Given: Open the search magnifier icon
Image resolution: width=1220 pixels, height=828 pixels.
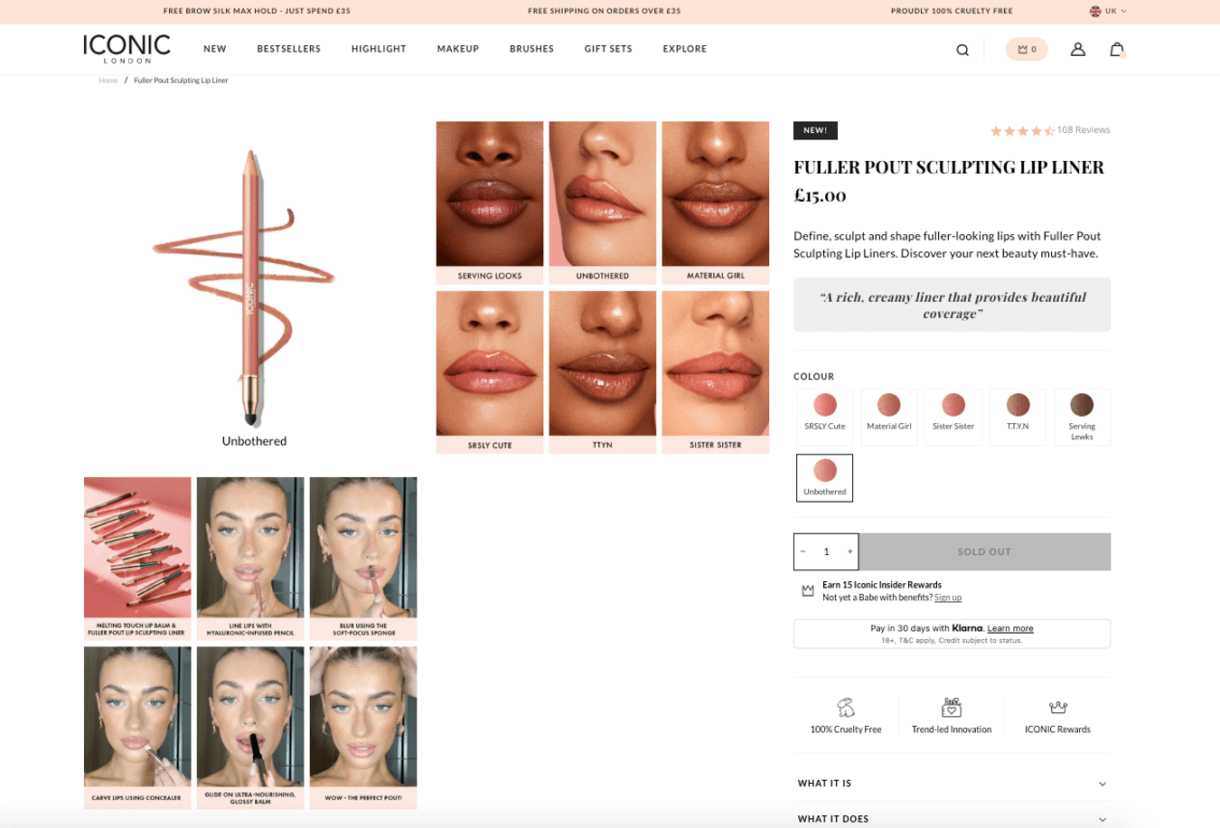Looking at the screenshot, I should pyautogui.click(x=962, y=49).
